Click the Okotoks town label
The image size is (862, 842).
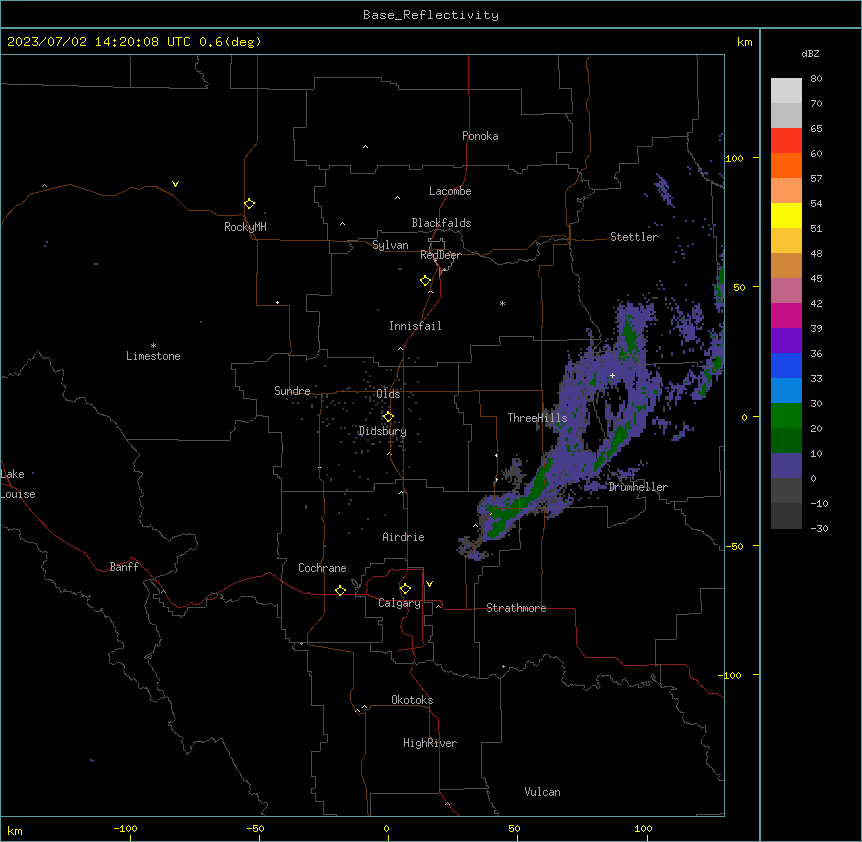(x=412, y=700)
